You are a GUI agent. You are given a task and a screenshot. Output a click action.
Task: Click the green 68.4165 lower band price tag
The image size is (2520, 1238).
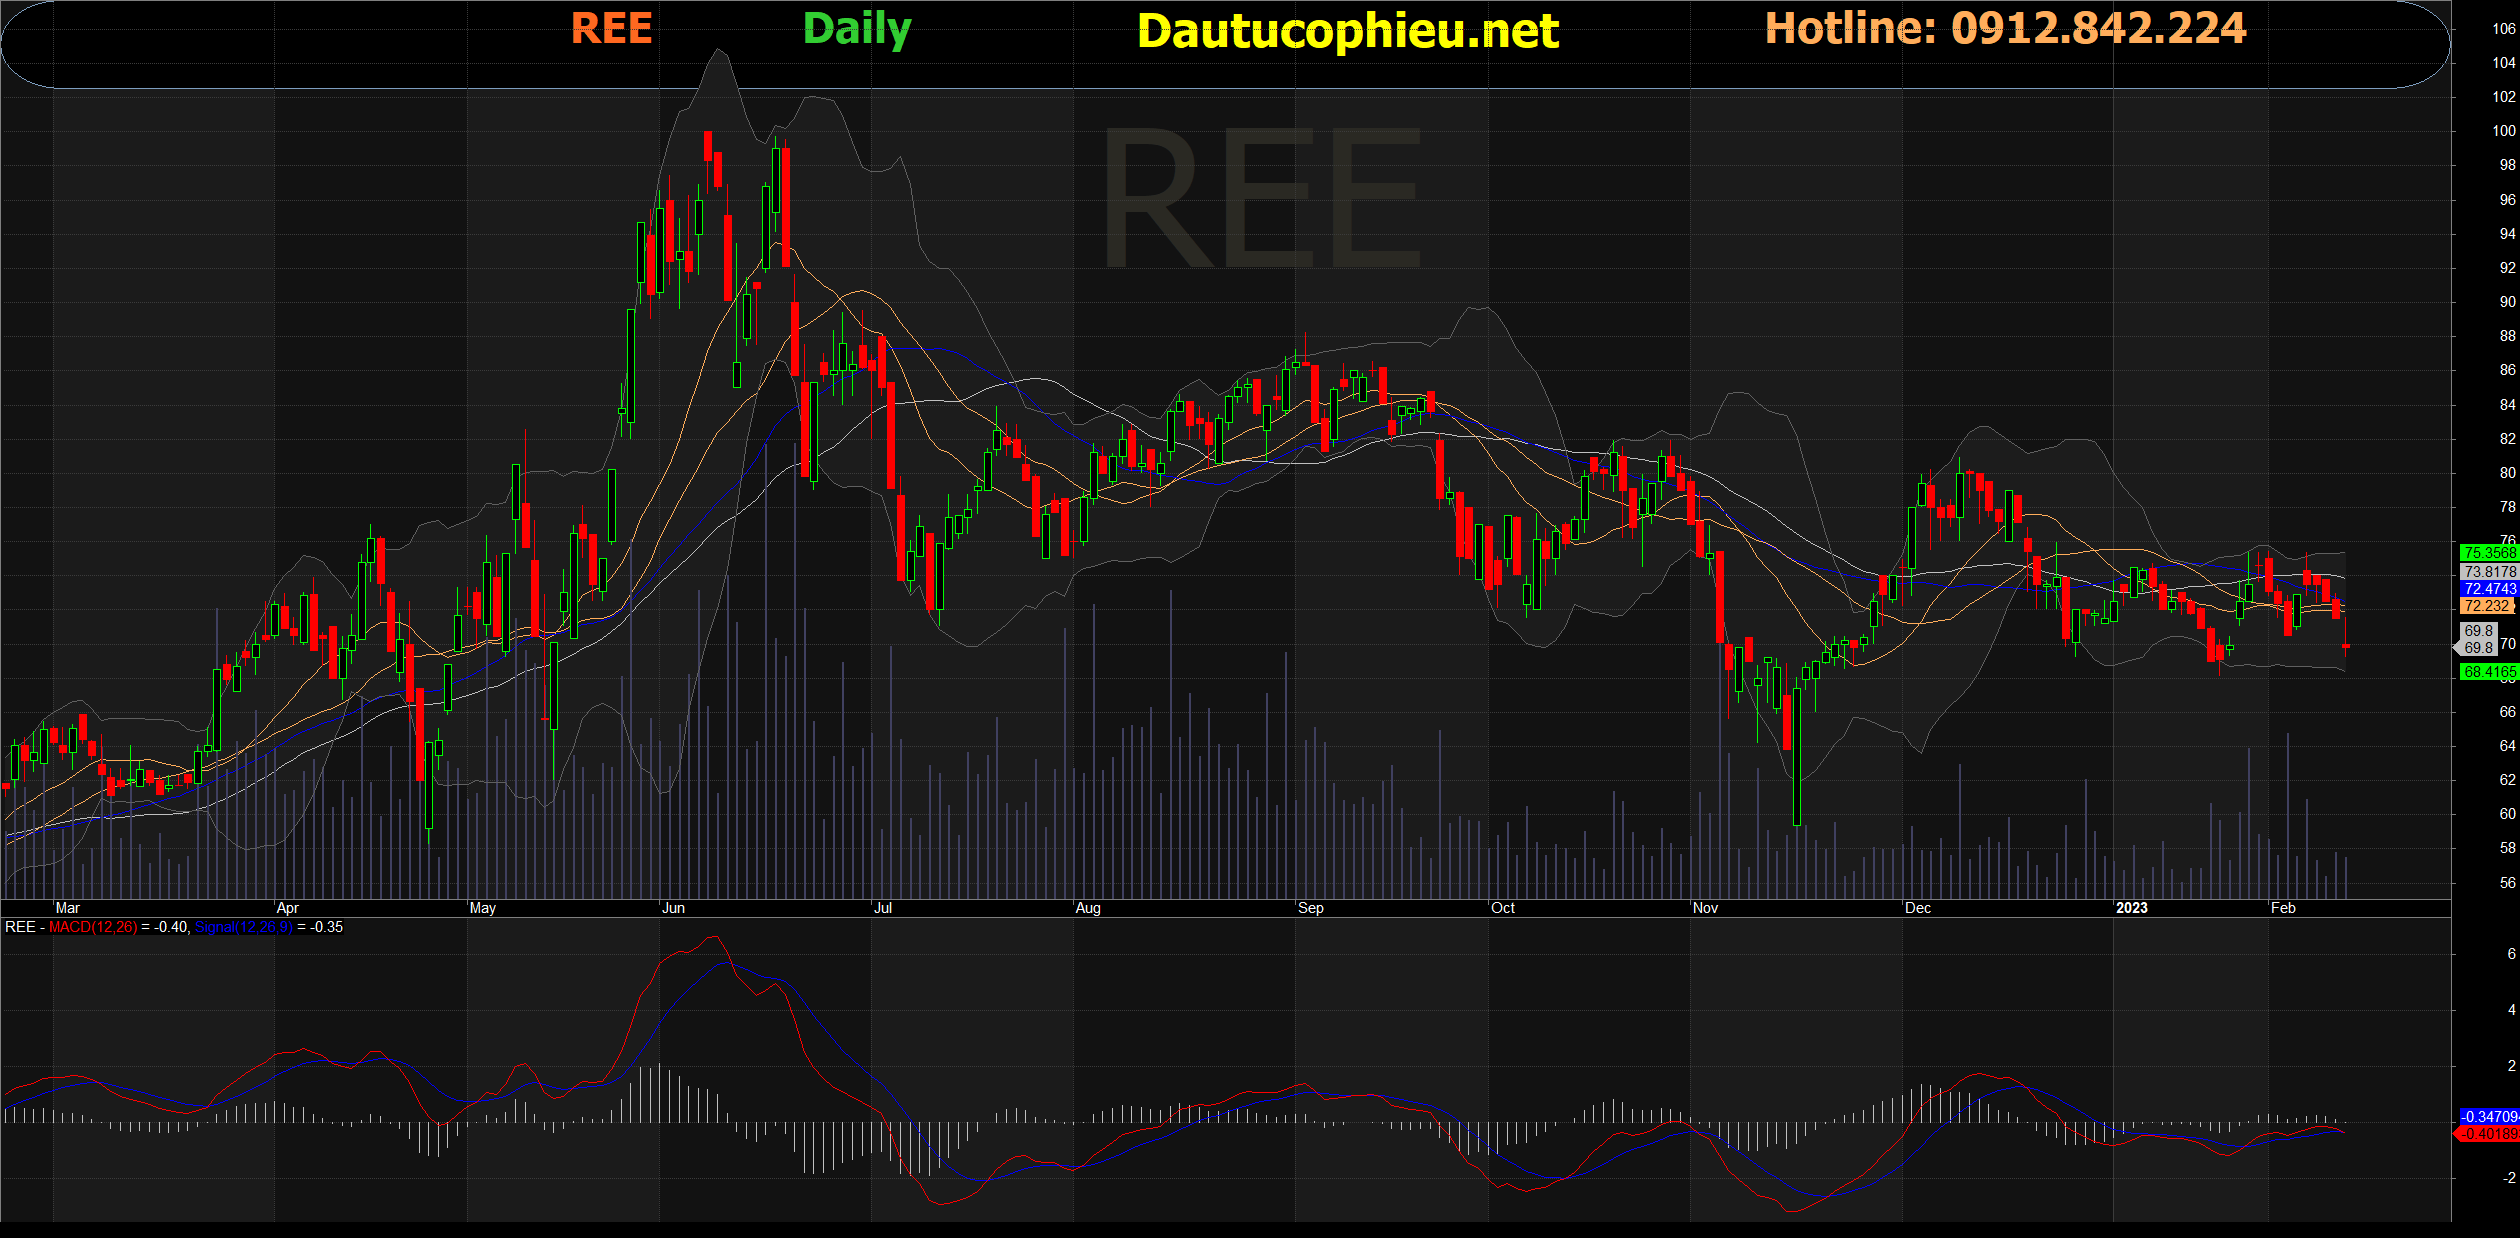tap(2488, 672)
